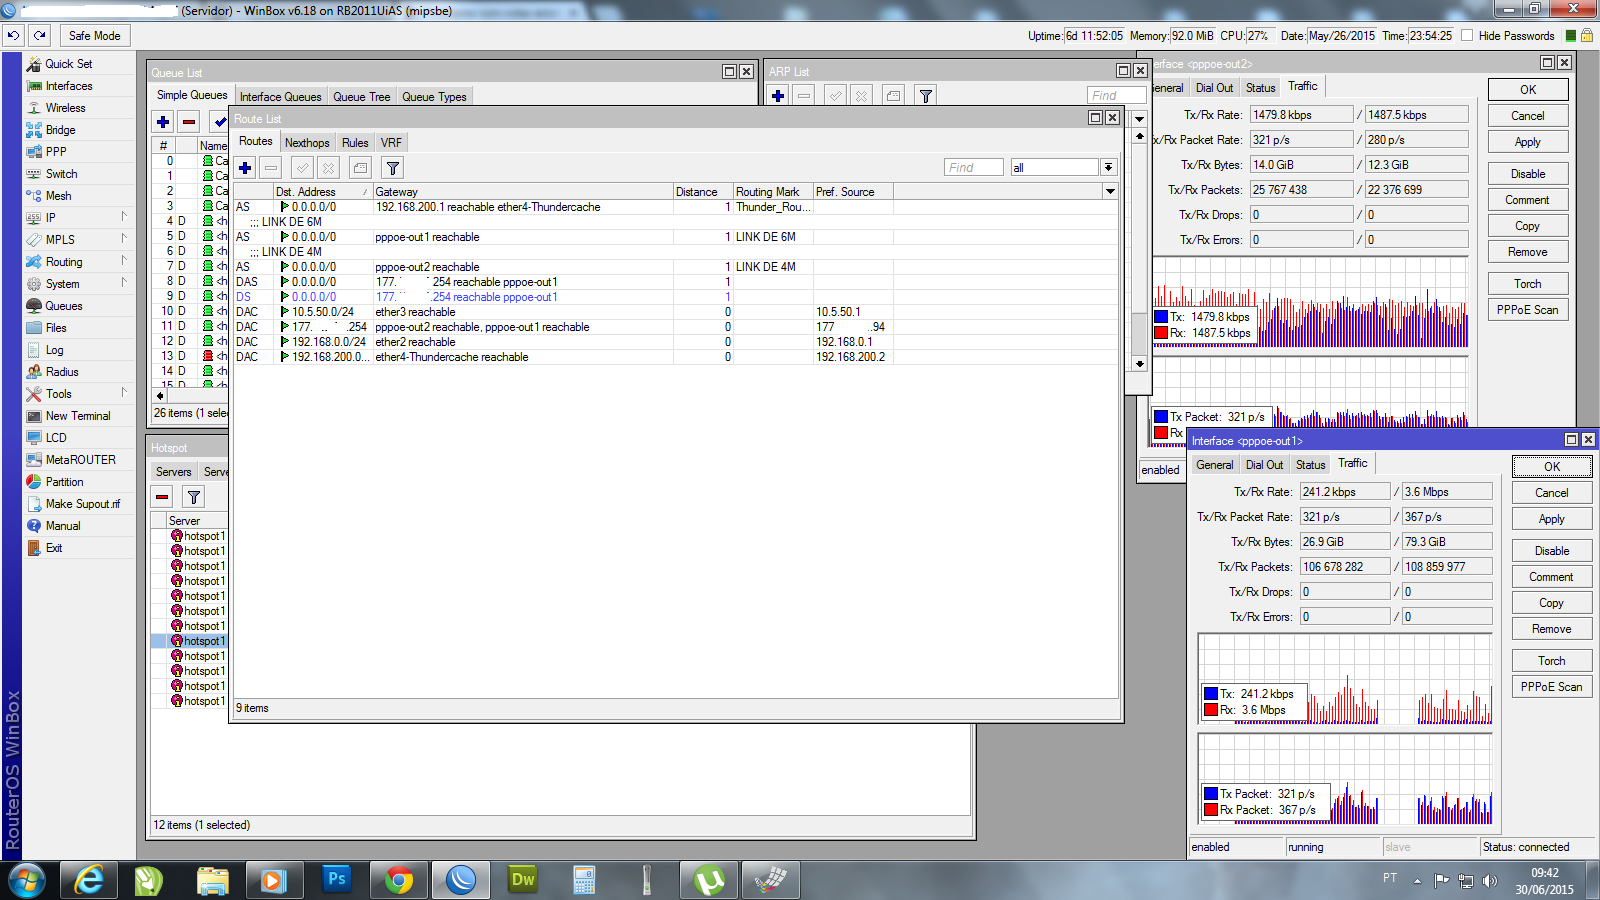The height and width of the screenshot is (900, 1600).
Task: Click Remove in the pppoe-out2 window
Action: pyautogui.click(x=1528, y=252)
